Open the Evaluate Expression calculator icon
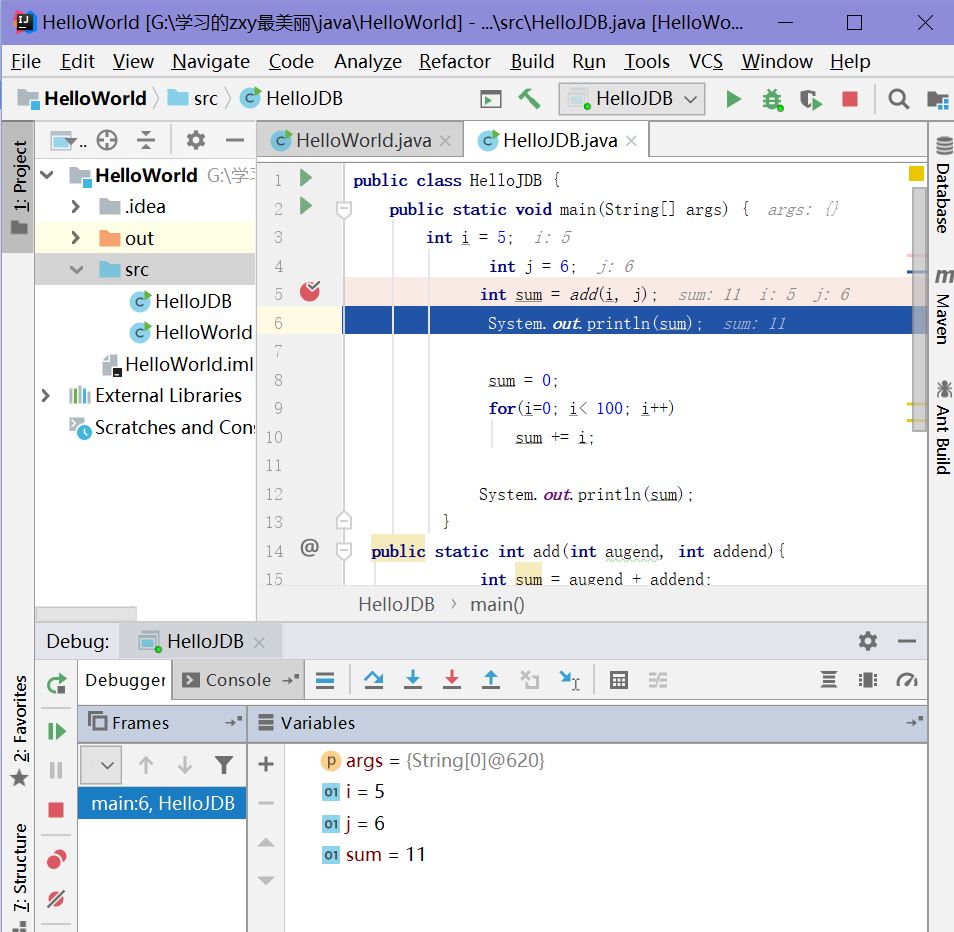Image resolution: width=954 pixels, height=932 pixels. coord(619,680)
